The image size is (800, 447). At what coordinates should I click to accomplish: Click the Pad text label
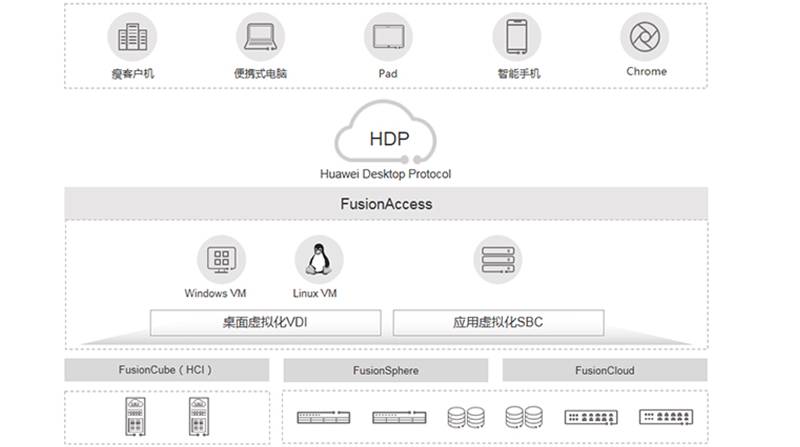pyautogui.click(x=388, y=74)
